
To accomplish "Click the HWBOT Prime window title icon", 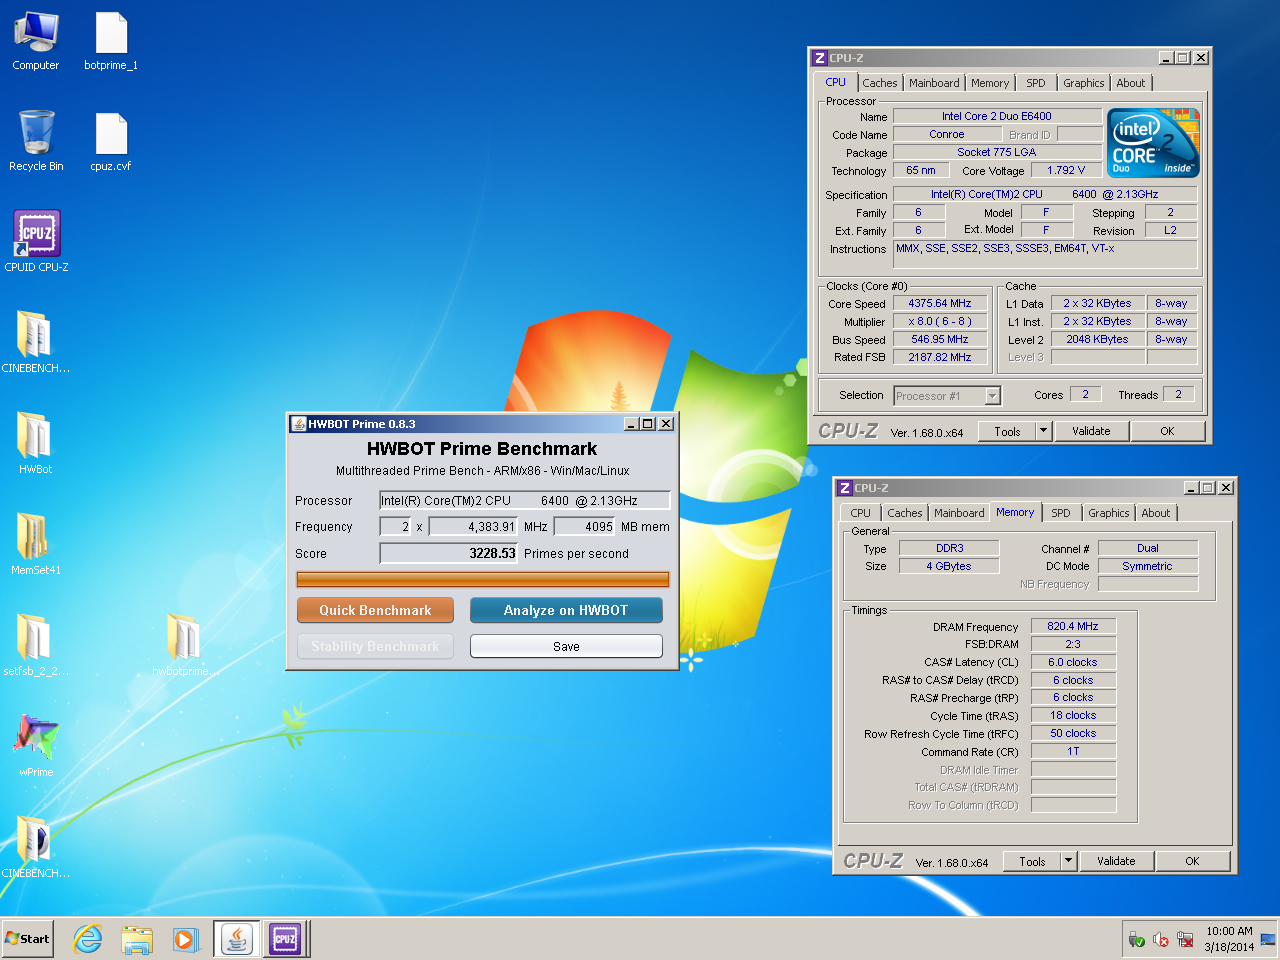I will [x=298, y=424].
